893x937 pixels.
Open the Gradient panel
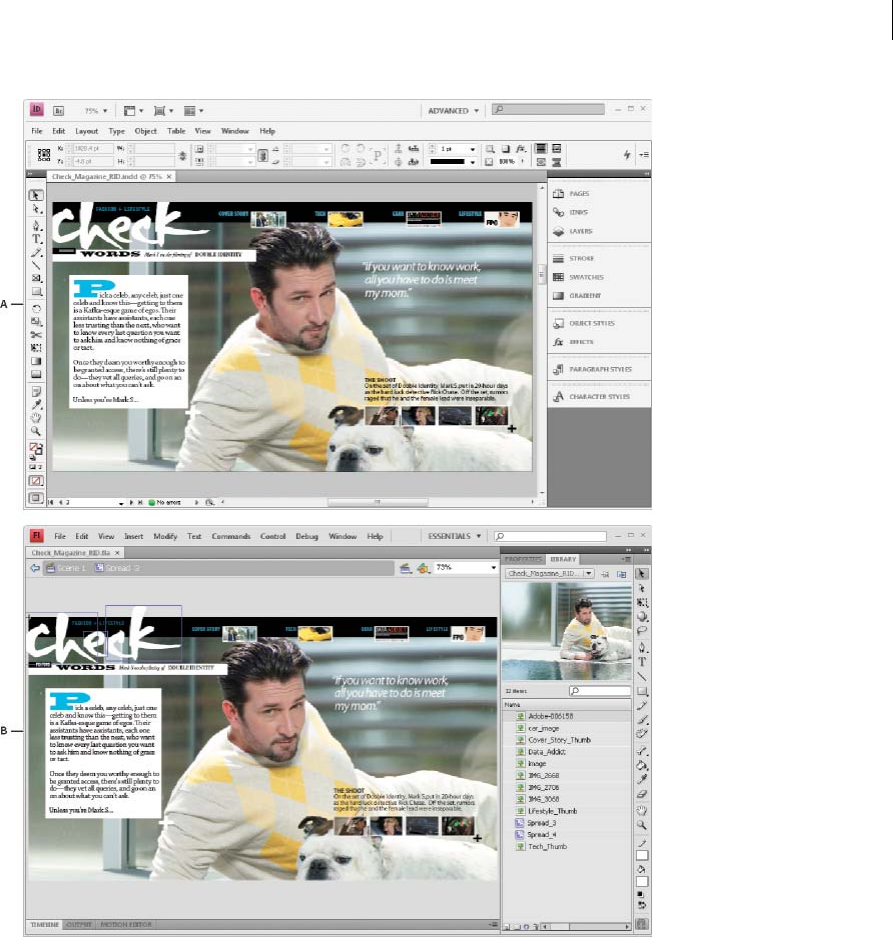(577, 296)
